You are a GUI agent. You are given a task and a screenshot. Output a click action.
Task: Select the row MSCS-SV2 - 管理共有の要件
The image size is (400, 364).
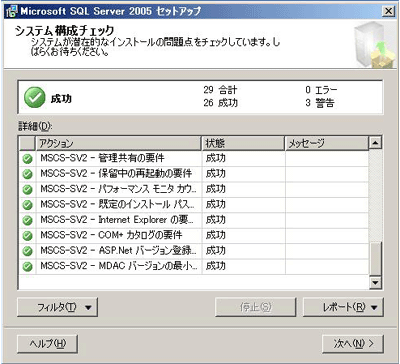tap(193, 158)
